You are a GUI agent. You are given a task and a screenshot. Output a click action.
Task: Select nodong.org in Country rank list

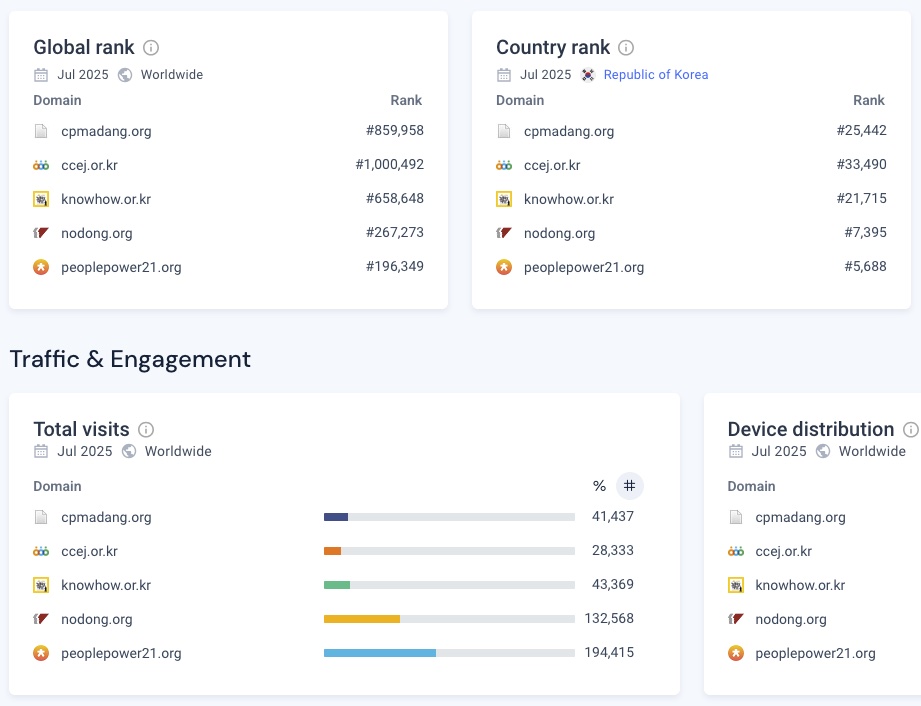[559, 233]
